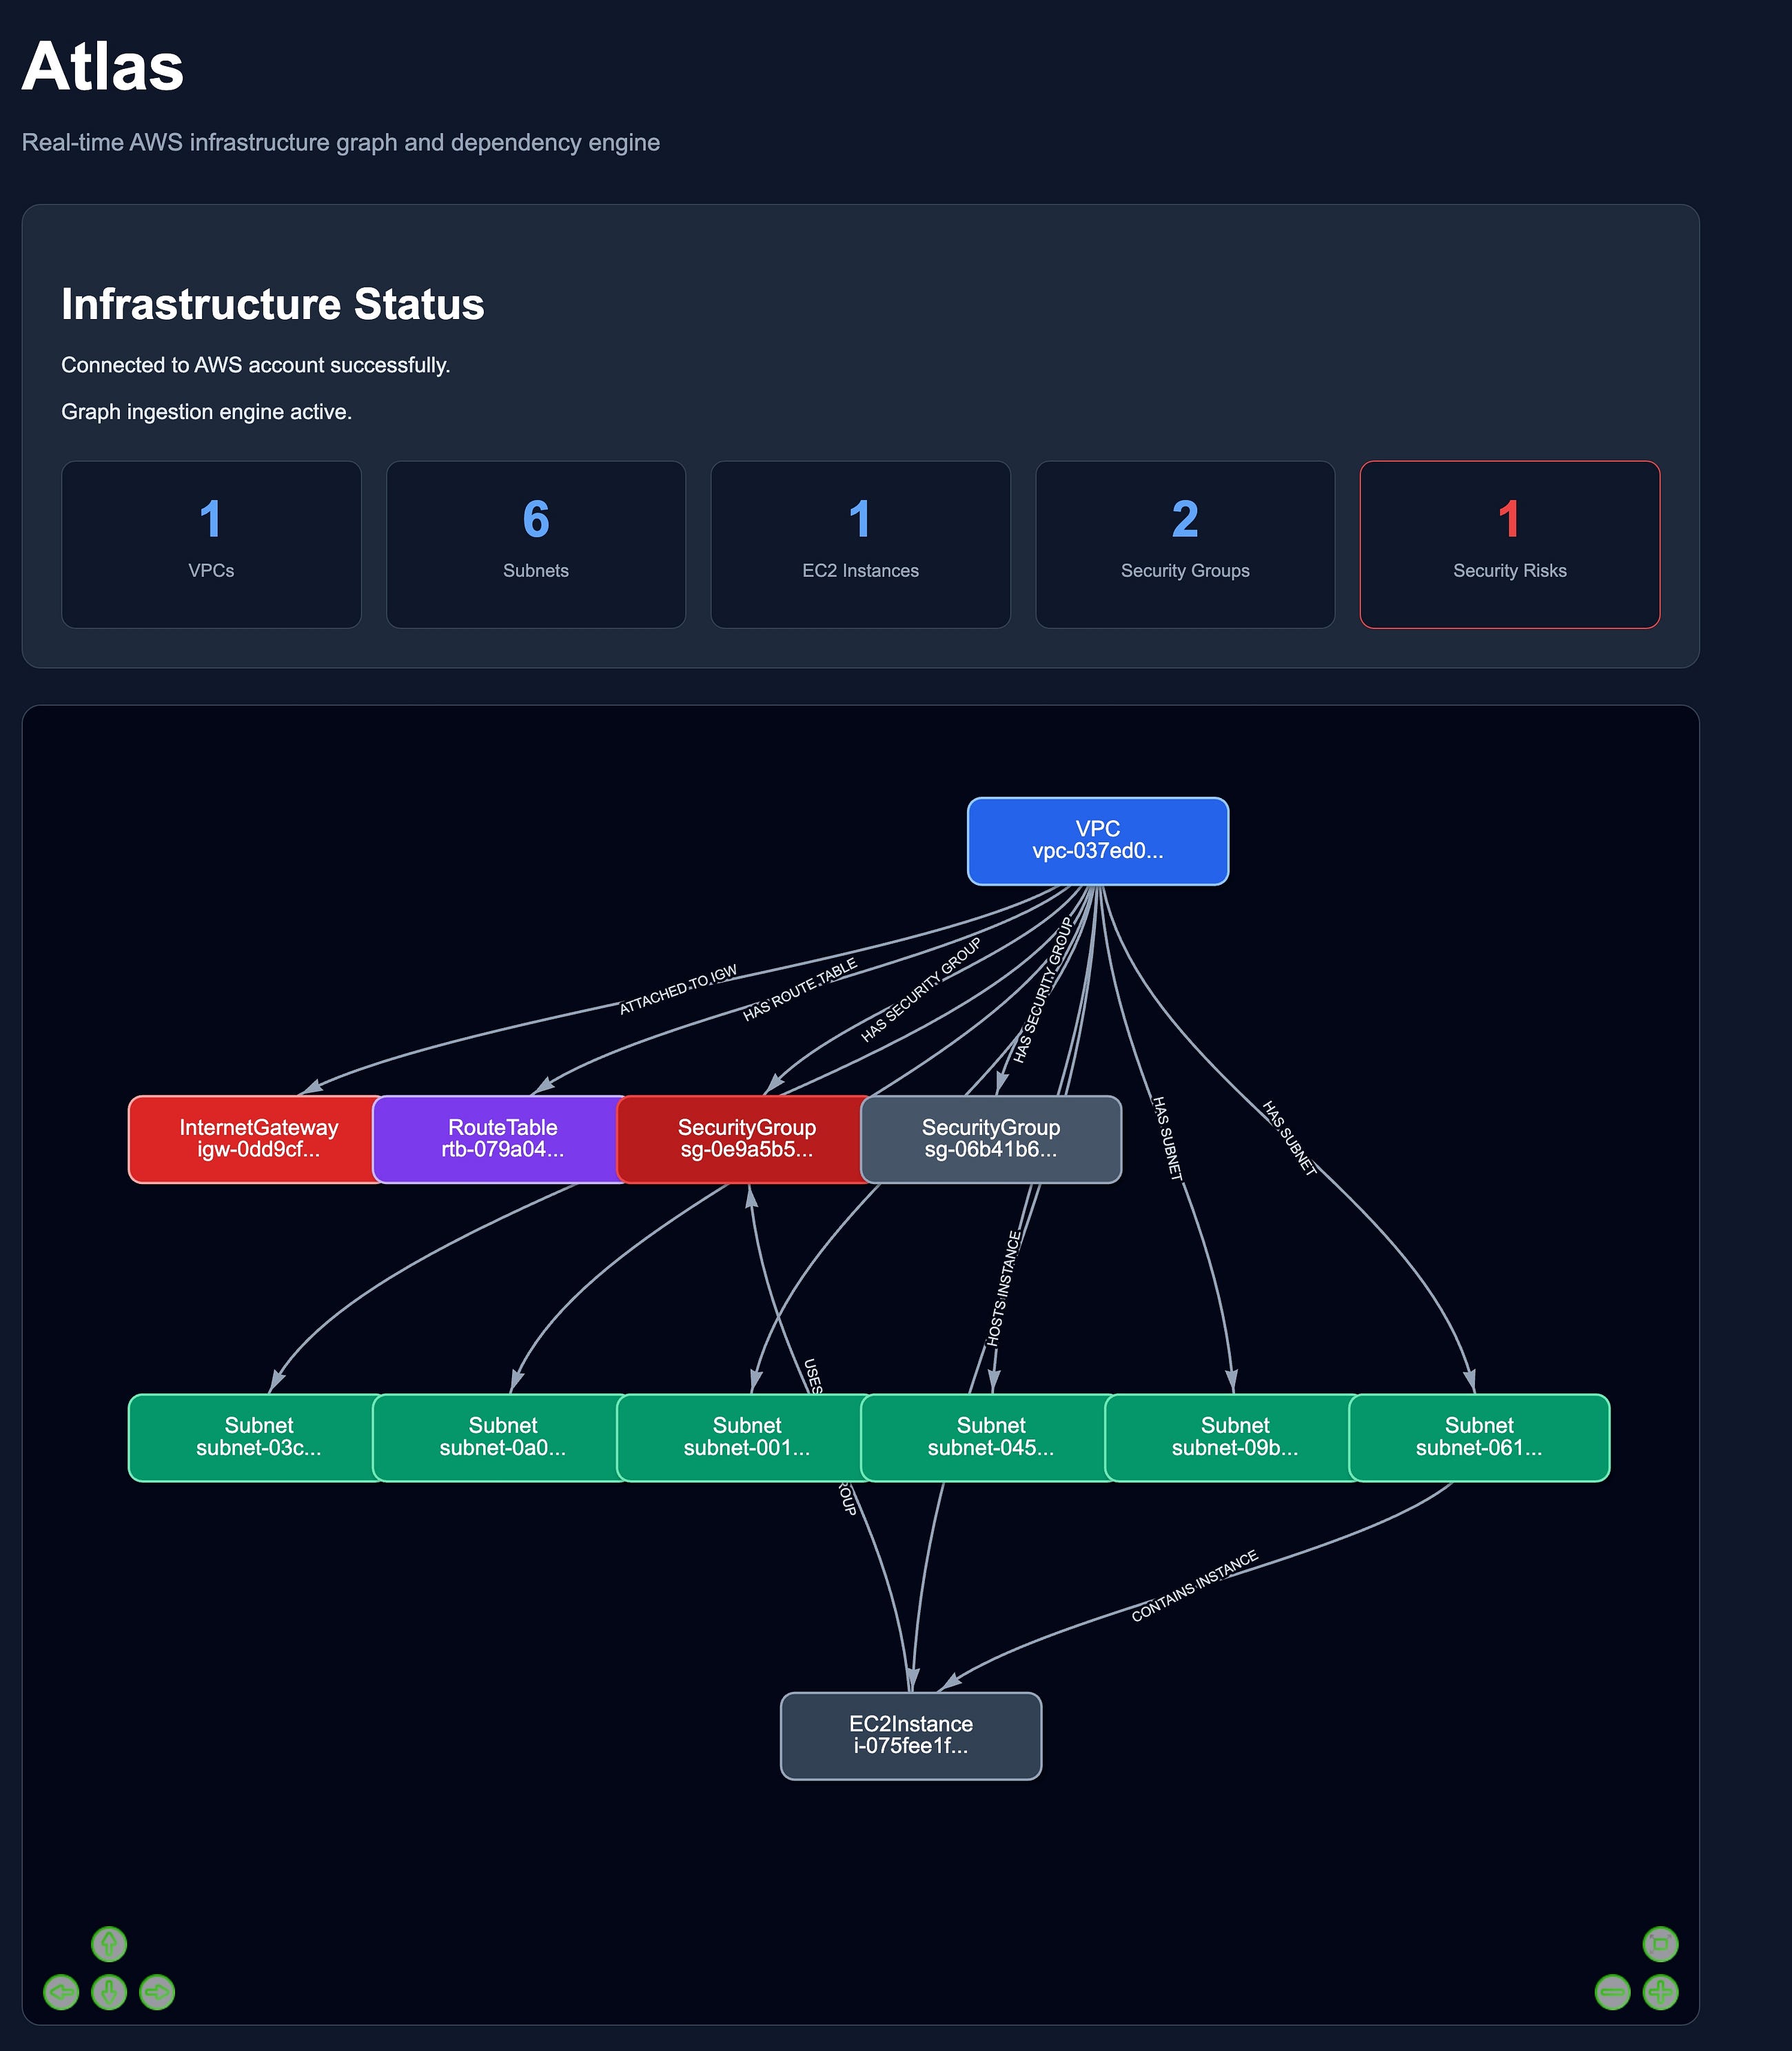Open the EC2 Instances count card
The height and width of the screenshot is (2051, 1792).
tap(860, 544)
